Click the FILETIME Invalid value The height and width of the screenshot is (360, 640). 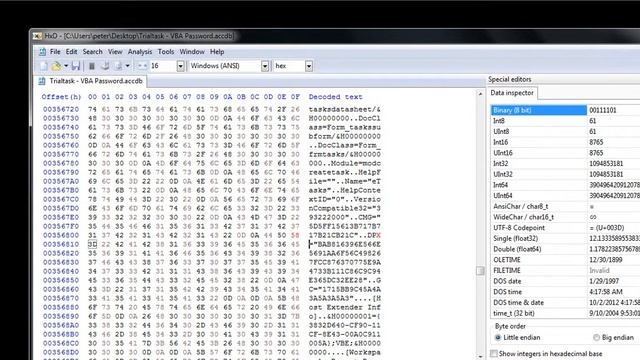599,271
